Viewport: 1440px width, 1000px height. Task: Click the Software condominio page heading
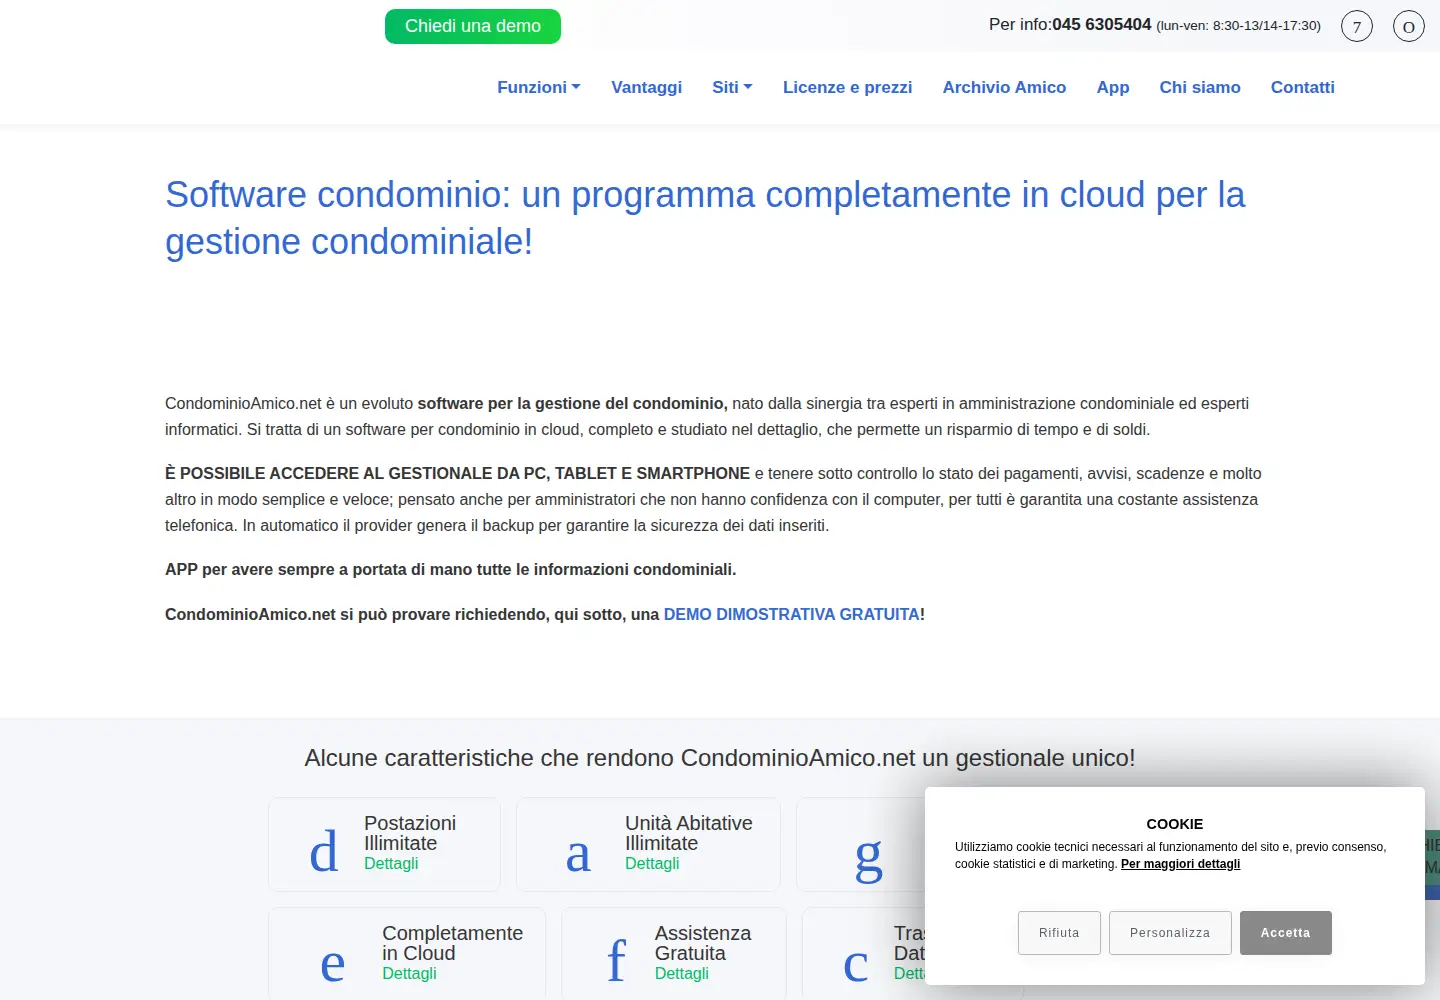tap(705, 218)
